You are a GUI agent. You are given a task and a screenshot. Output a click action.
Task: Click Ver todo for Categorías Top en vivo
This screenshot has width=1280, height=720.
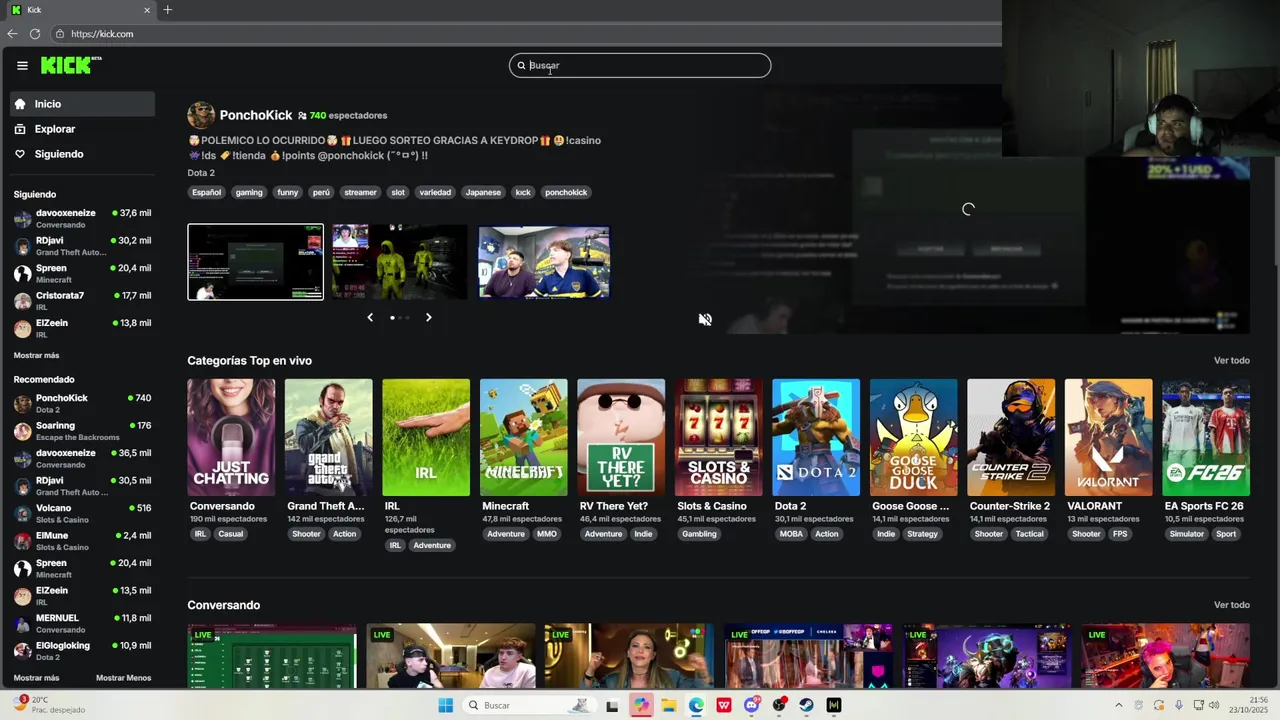tap(1232, 360)
